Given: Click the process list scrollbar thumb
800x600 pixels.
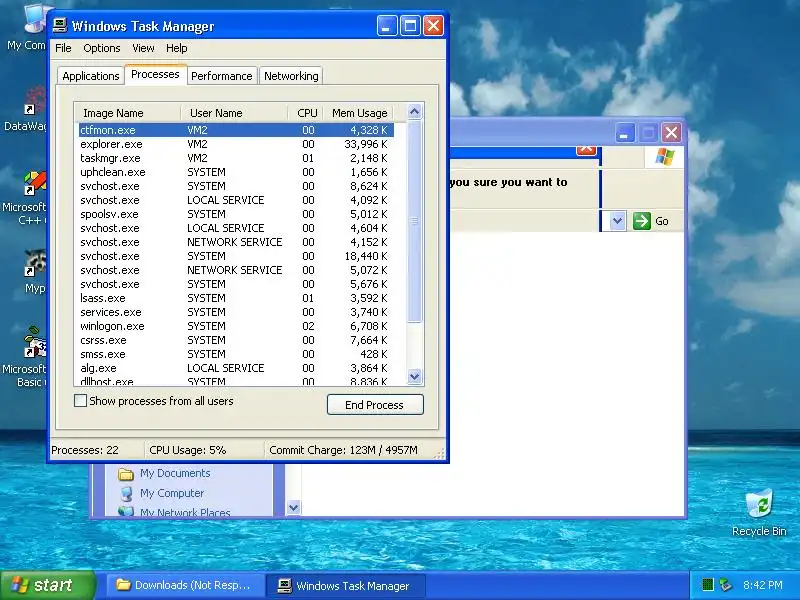Looking at the screenshot, I should pyautogui.click(x=414, y=221).
